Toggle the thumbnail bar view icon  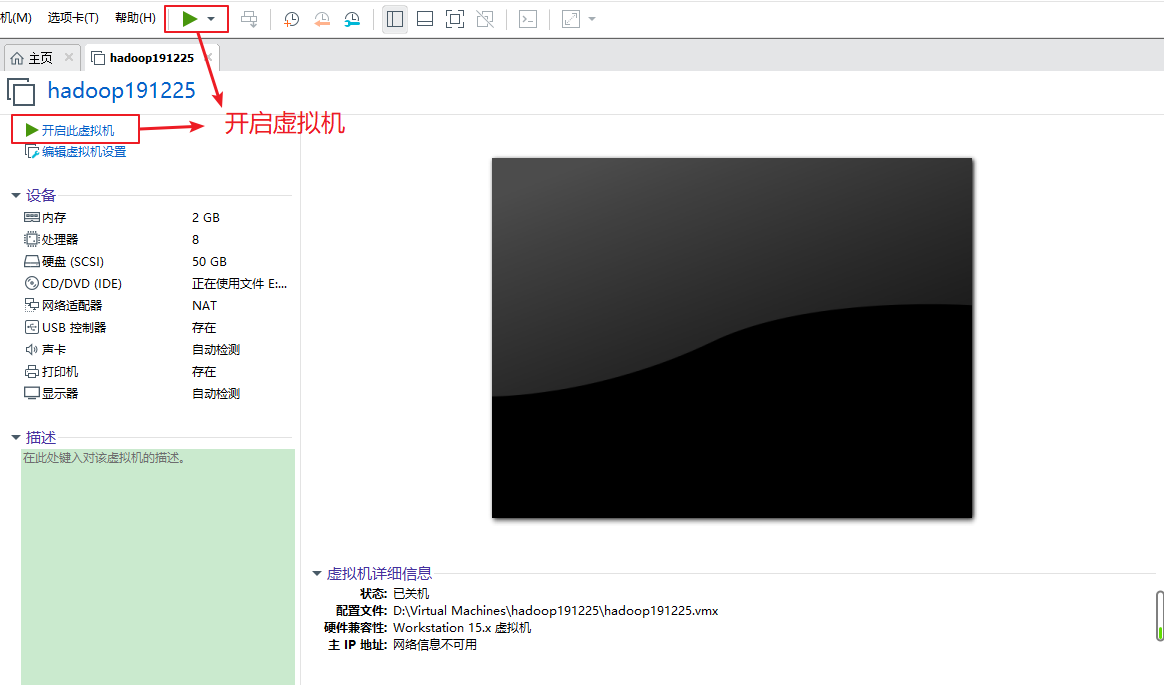pos(425,19)
